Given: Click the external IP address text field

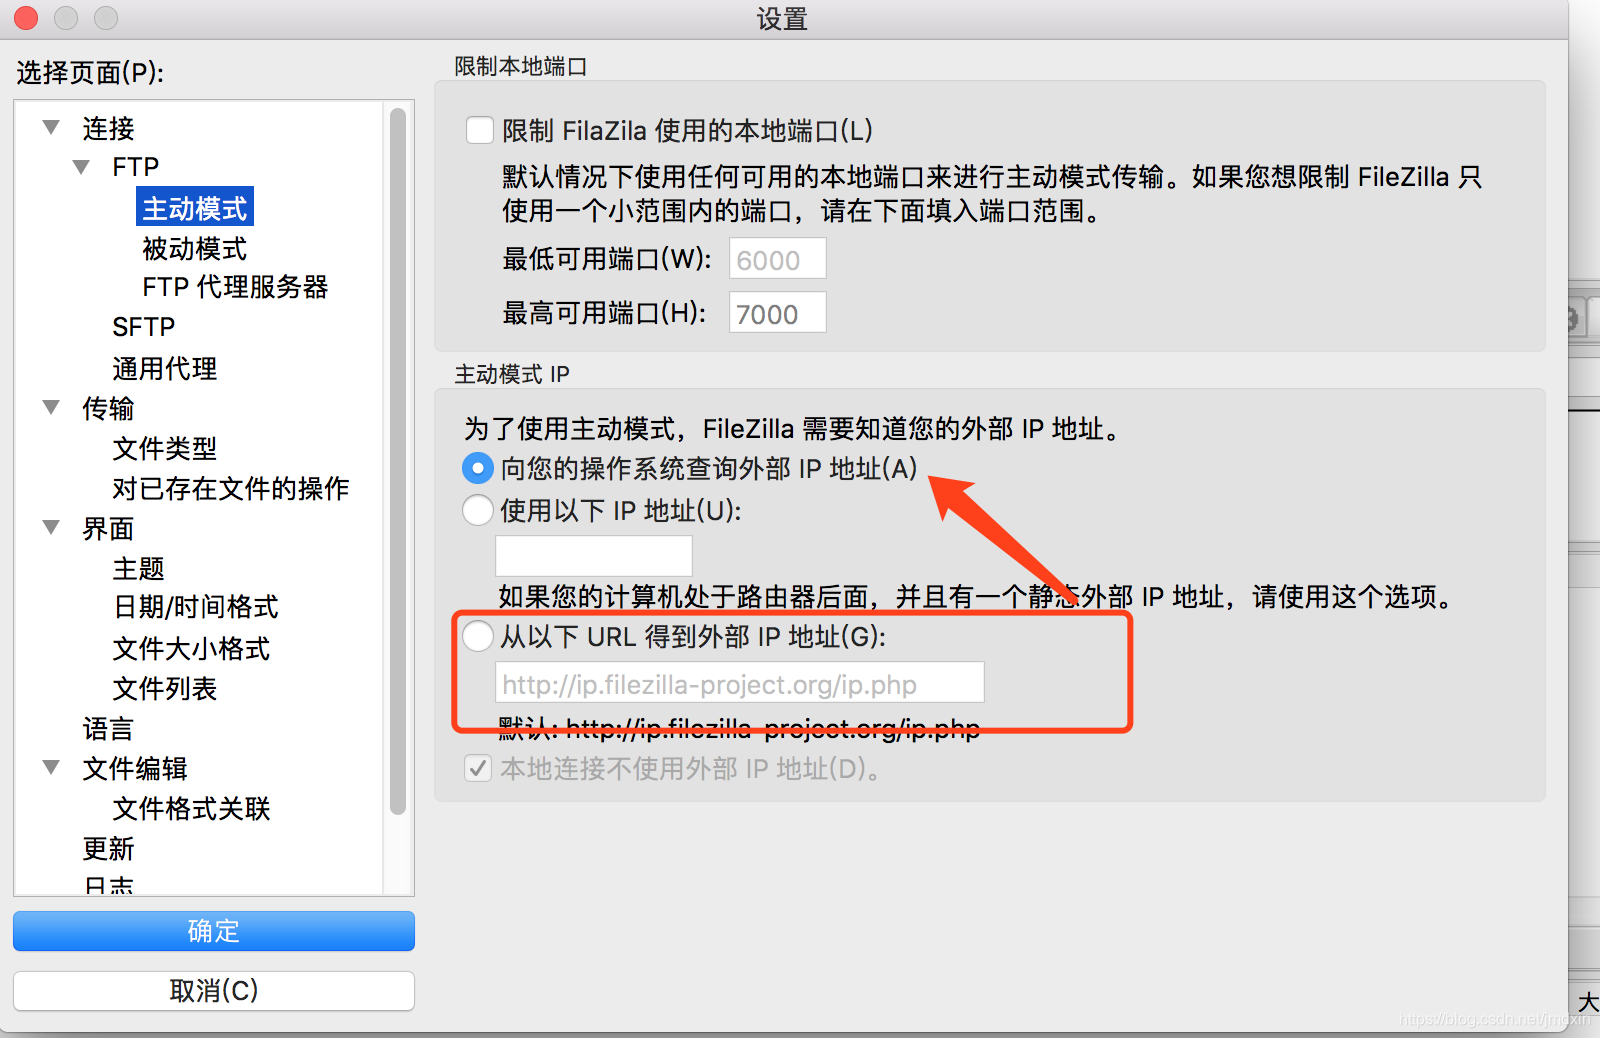Looking at the screenshot, I should click(x=594, y=556).
